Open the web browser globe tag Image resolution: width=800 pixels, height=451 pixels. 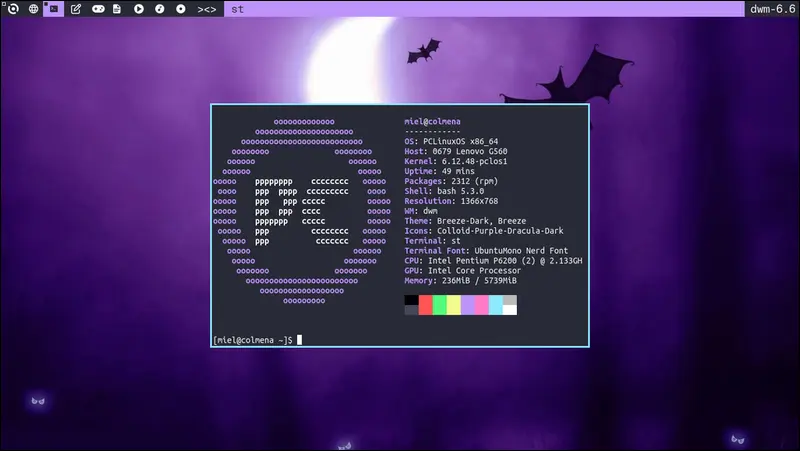click(33, 9)
